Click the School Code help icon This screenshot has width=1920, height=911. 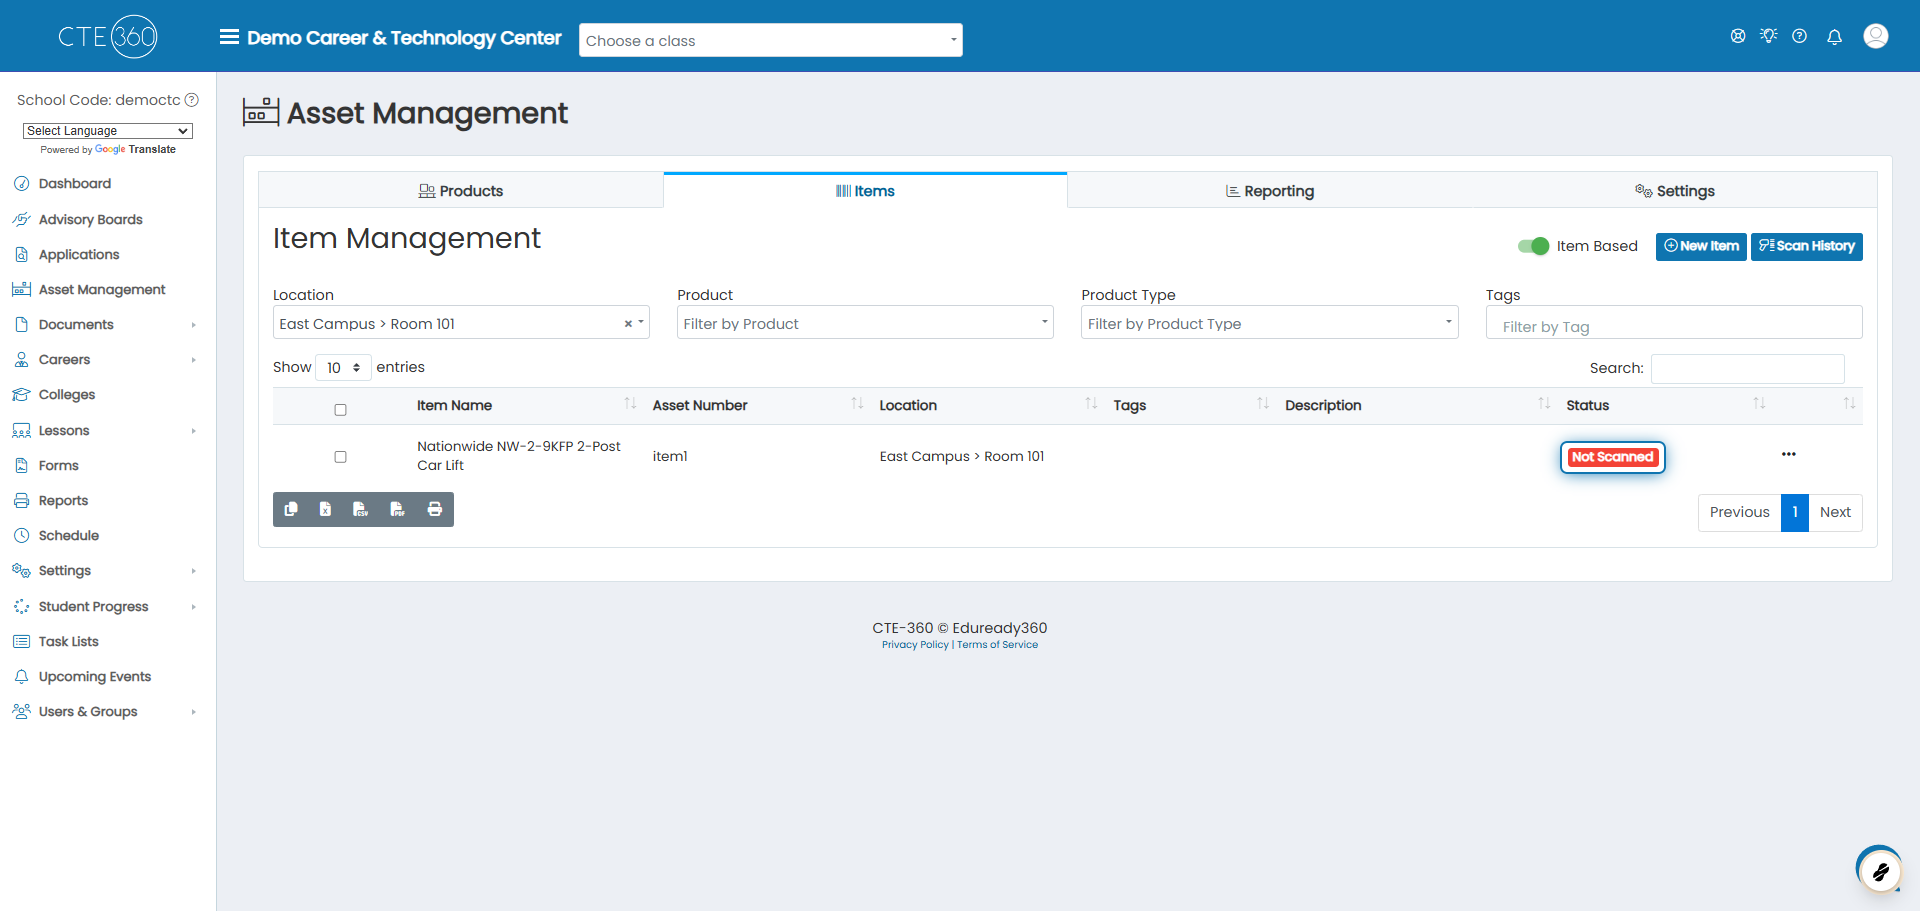(x=192, y=100)
